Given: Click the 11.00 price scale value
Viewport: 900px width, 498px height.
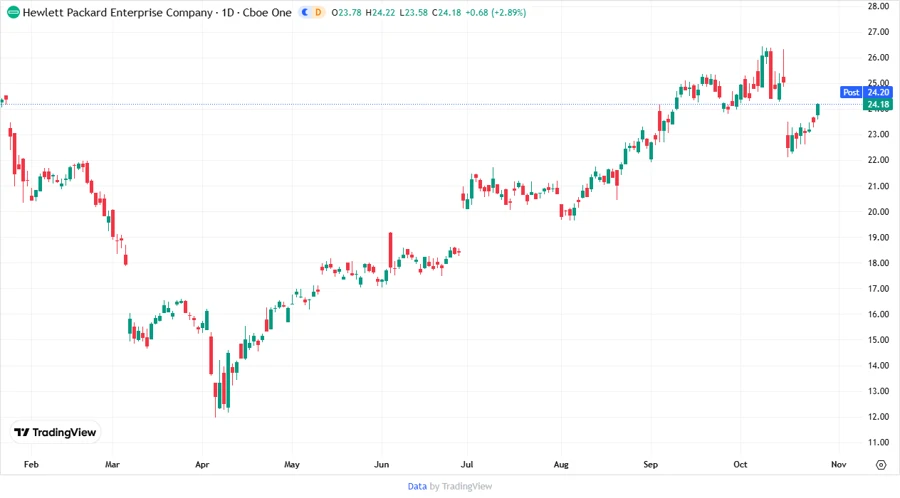Looking at the screenshot, I should pos(878,442).
